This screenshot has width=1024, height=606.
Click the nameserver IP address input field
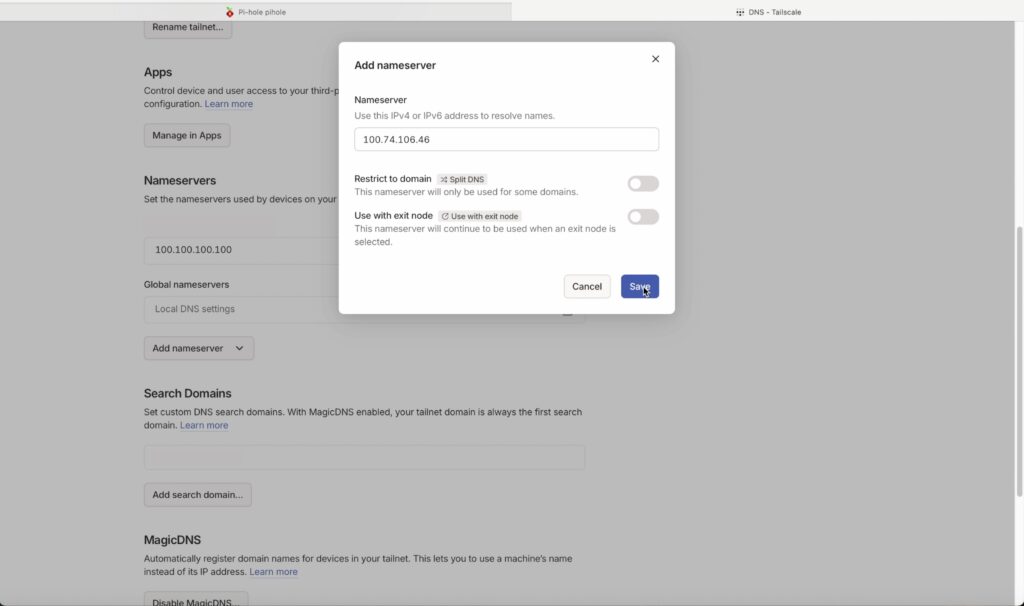coord(505,139)
